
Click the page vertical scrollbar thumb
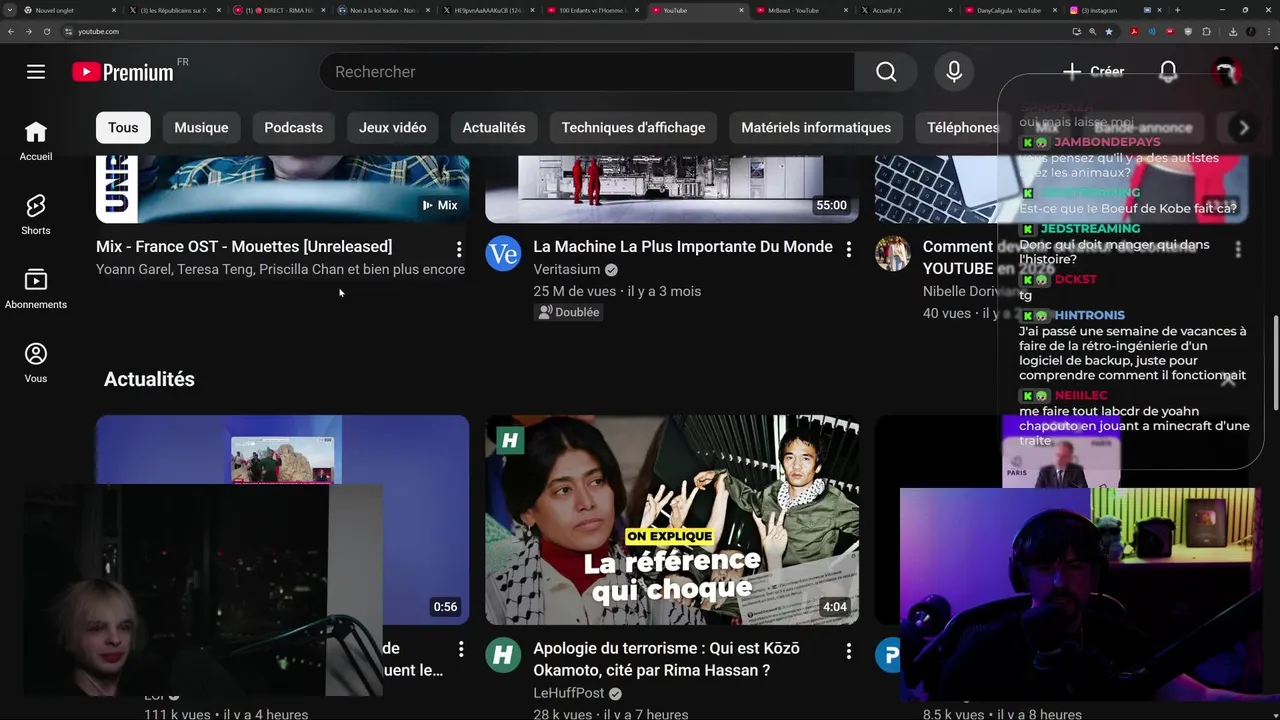(x=1276, y=362)
